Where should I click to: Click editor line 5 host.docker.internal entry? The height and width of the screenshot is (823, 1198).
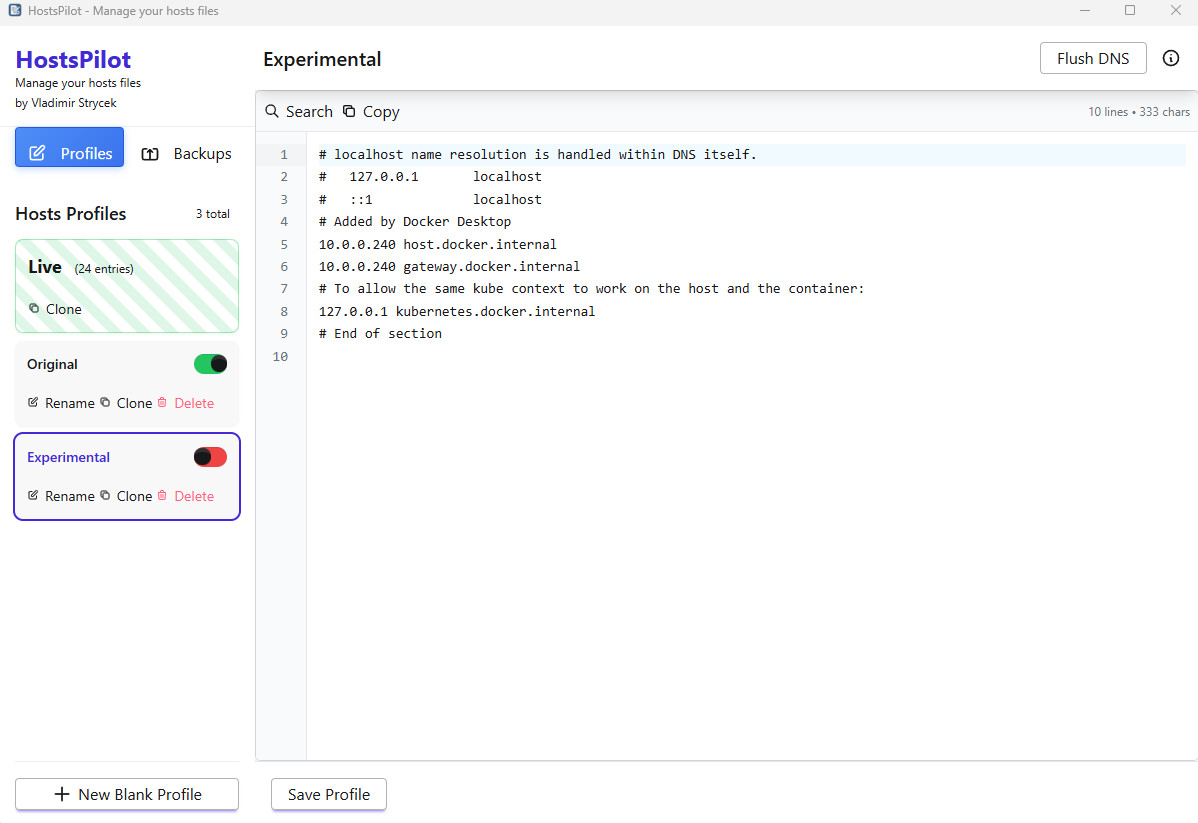(x=438, y=244)
